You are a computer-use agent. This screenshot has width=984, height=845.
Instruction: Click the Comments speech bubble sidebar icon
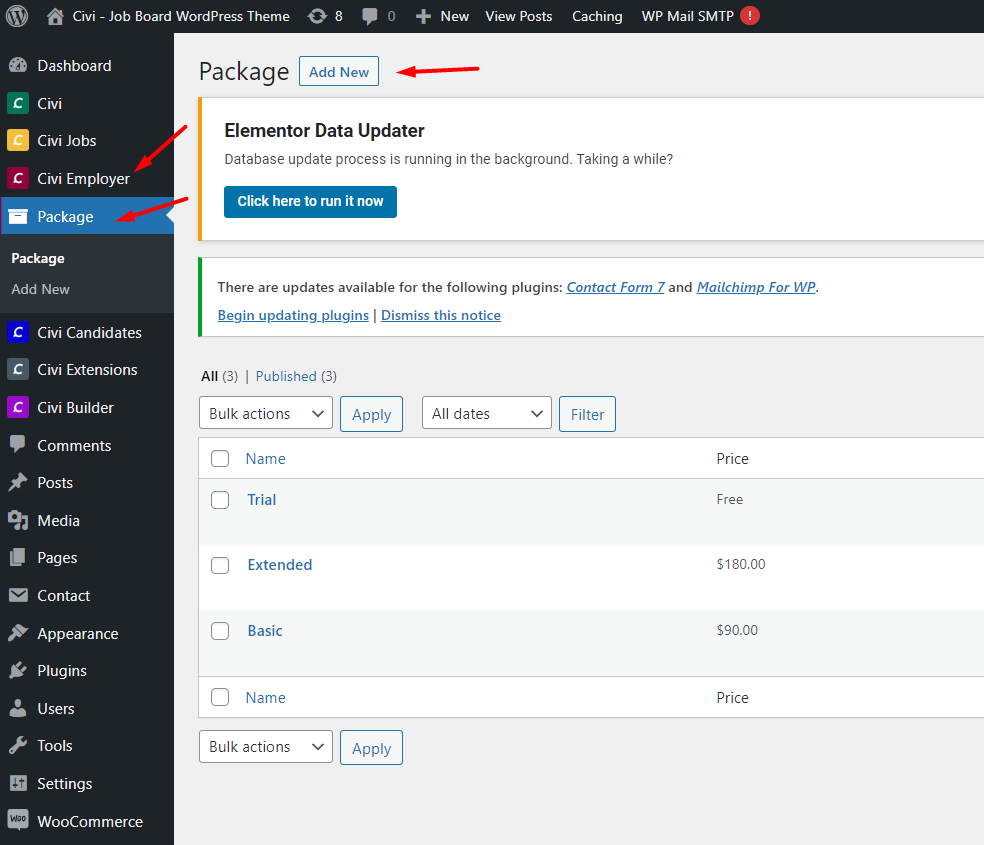click(18, 445)
